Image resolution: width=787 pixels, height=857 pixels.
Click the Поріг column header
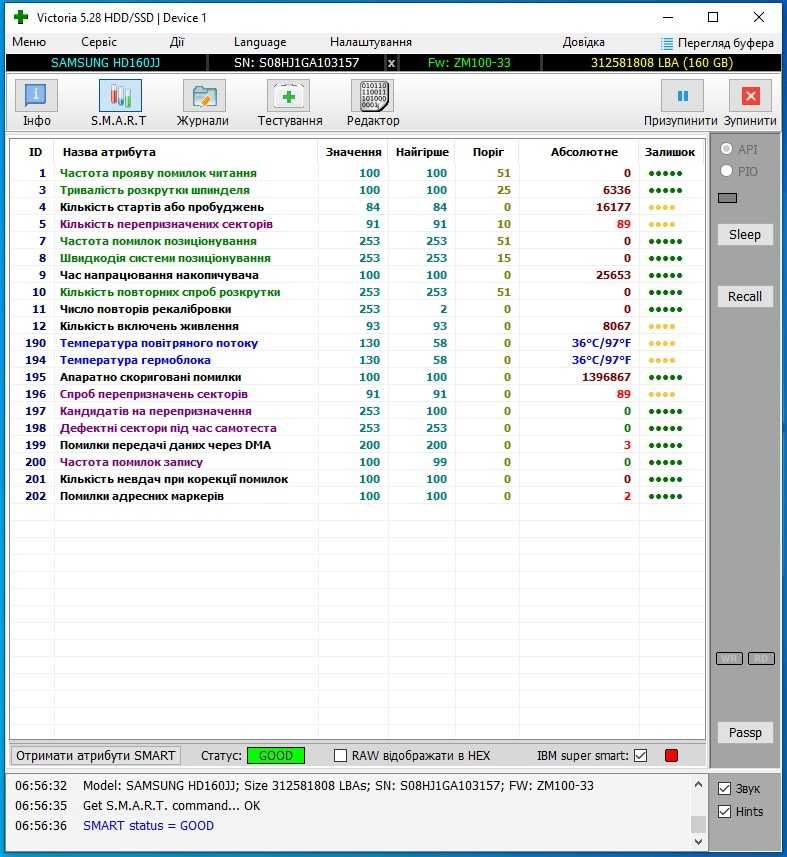click(x=488, y=152)
